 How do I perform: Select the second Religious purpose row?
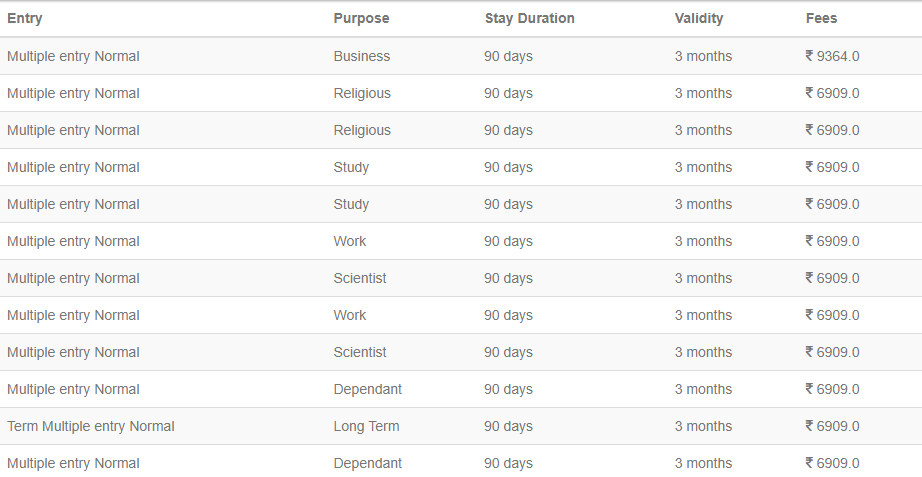click(x=461, y=130)
